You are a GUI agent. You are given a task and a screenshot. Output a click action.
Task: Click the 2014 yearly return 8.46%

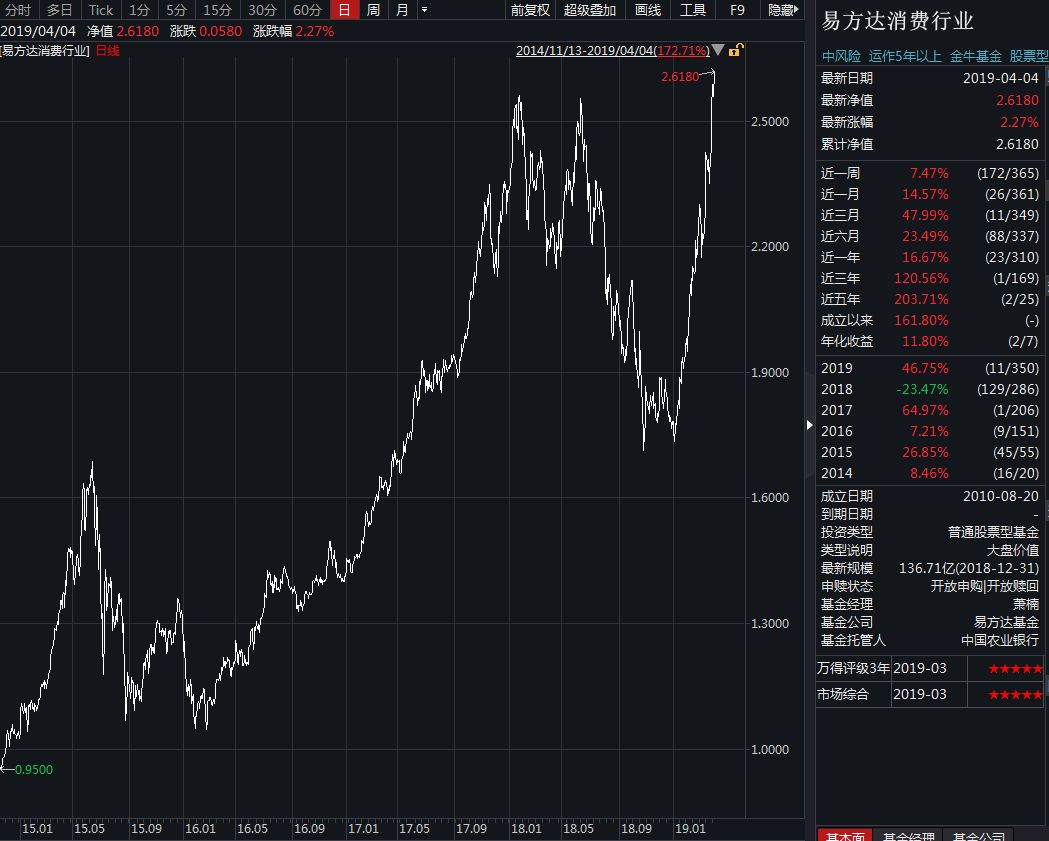pyautogui.click(x=929, y=473)
